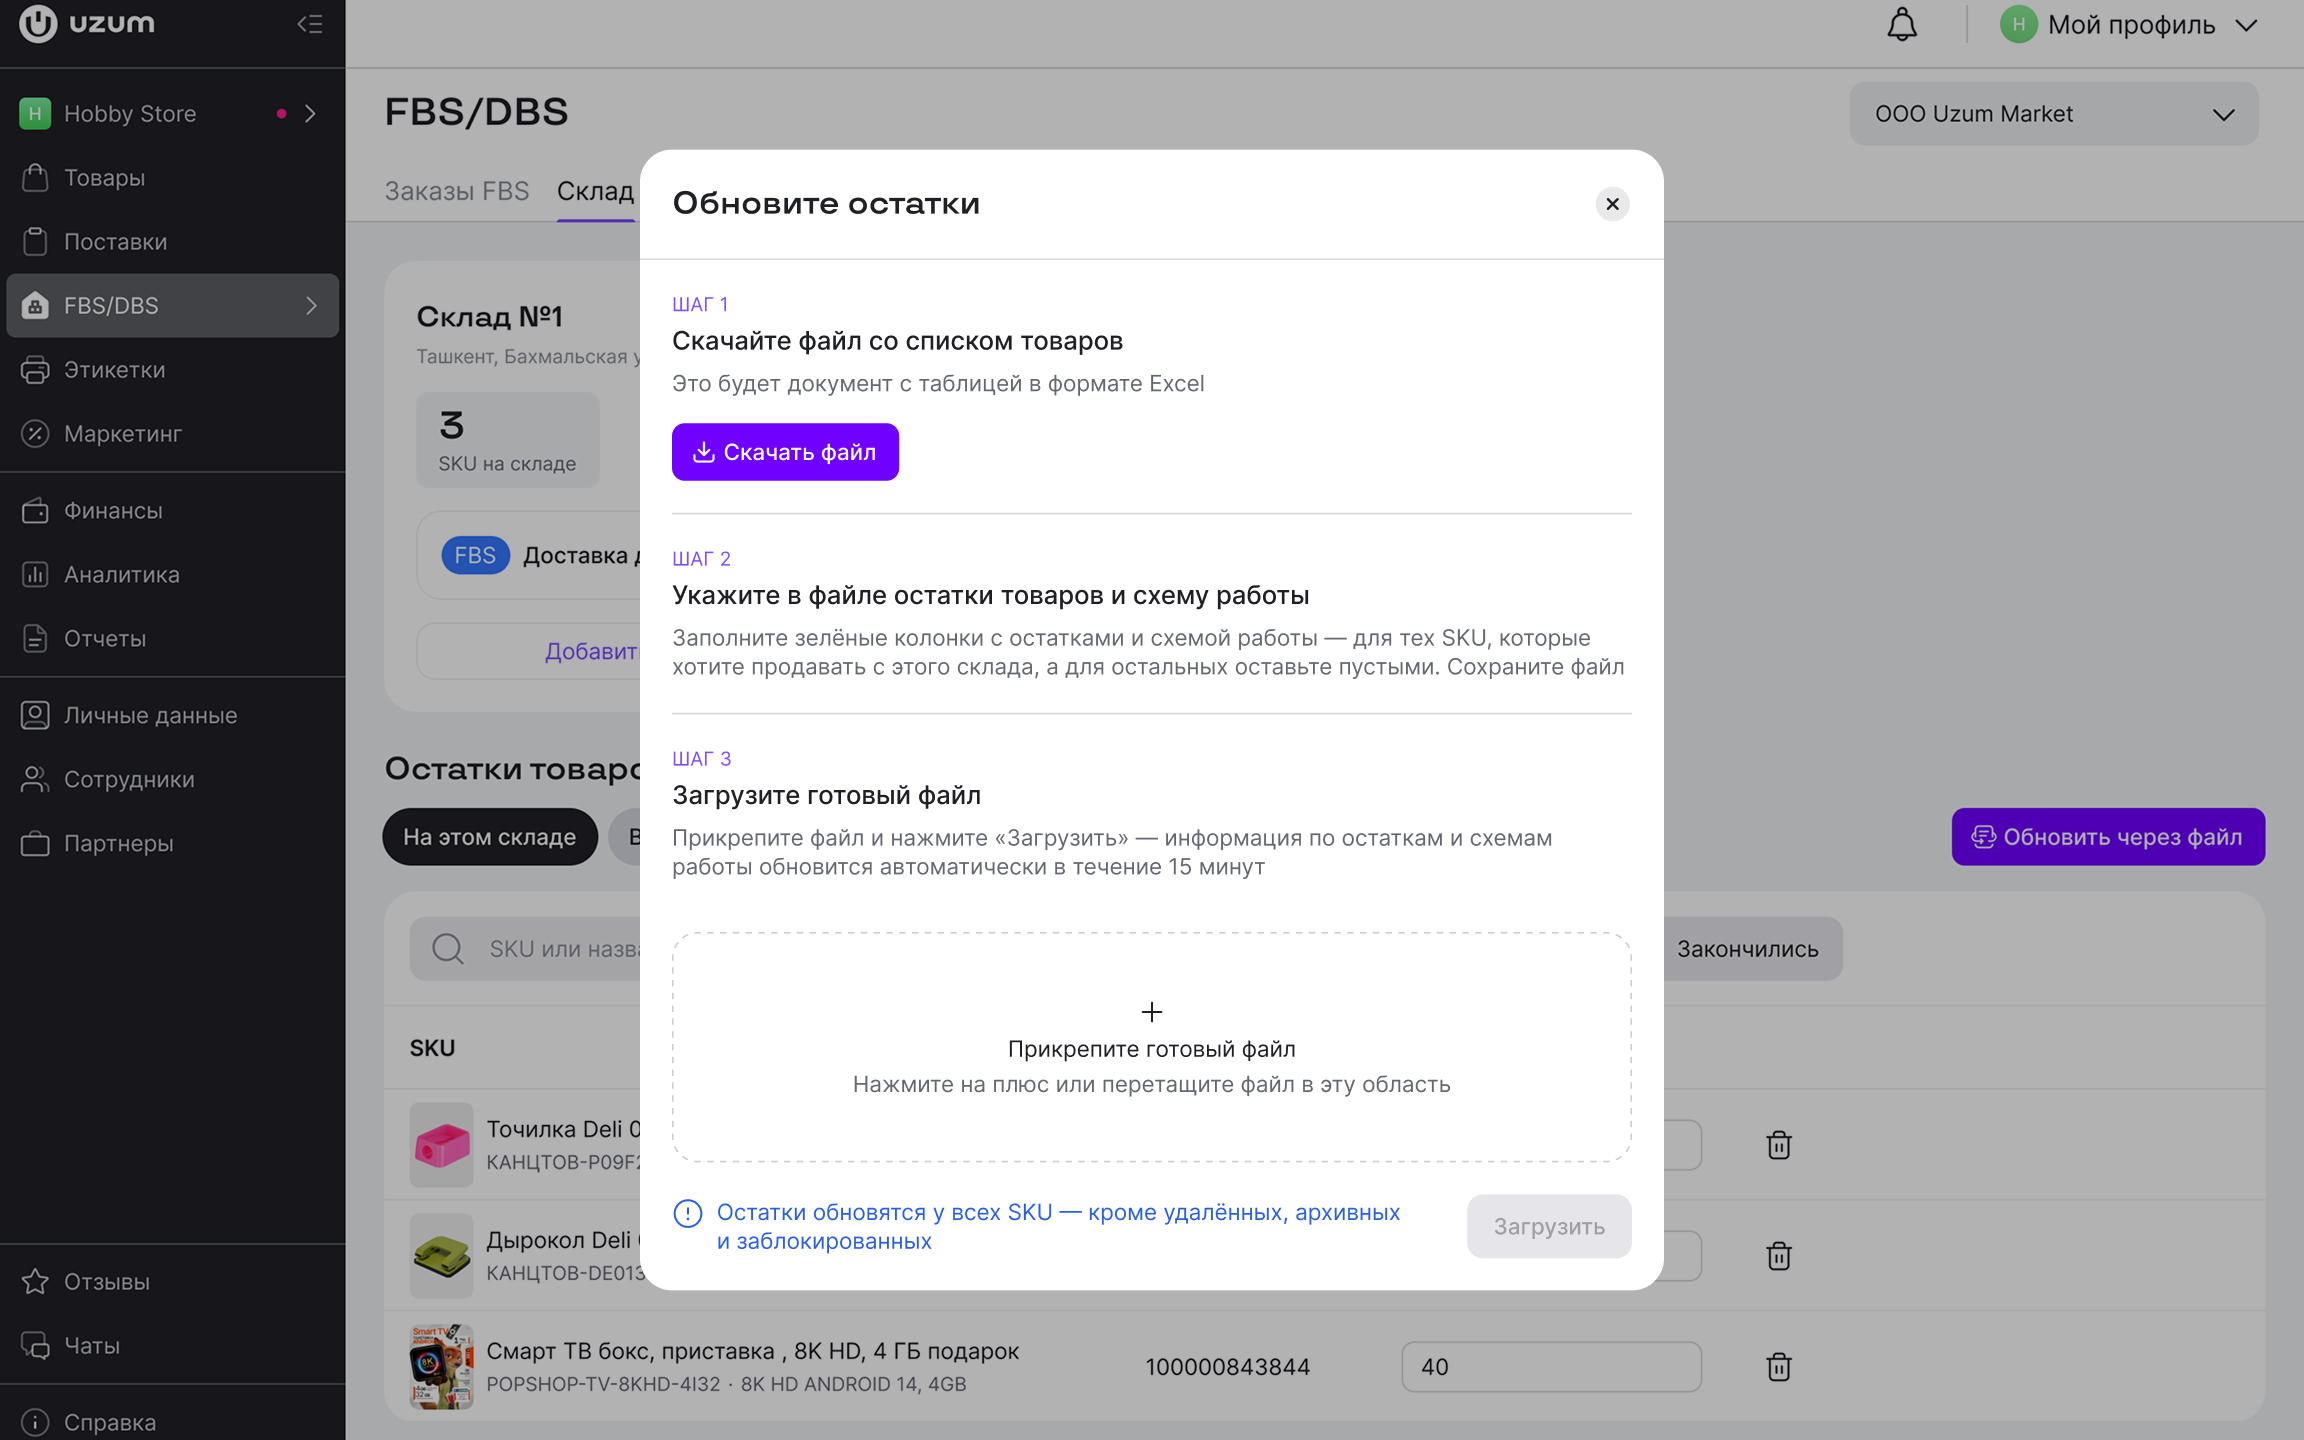Expand the Hobby Store shop chevron
Screen dimensions: 2304x1440
click(311, 113)
